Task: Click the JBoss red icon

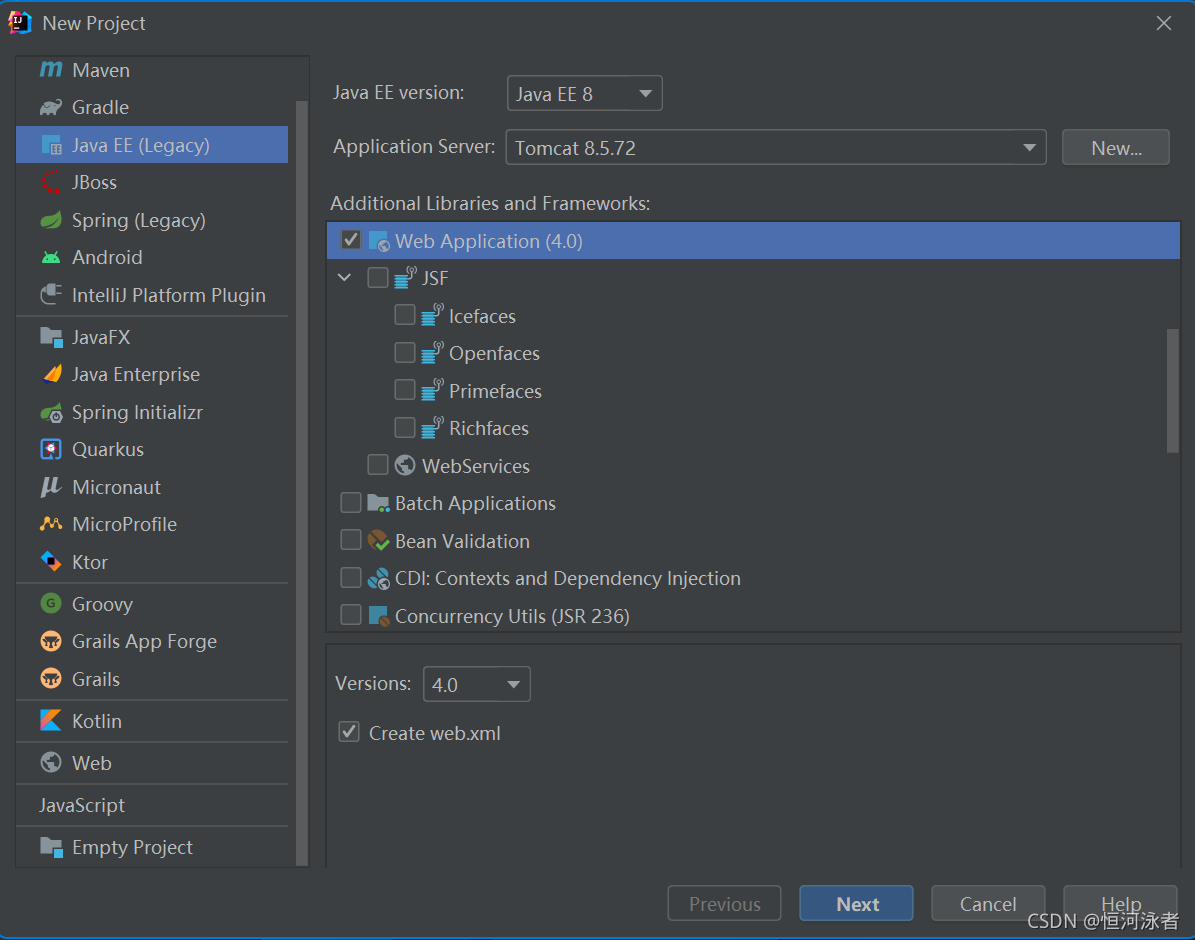Action: click(51, 182)
